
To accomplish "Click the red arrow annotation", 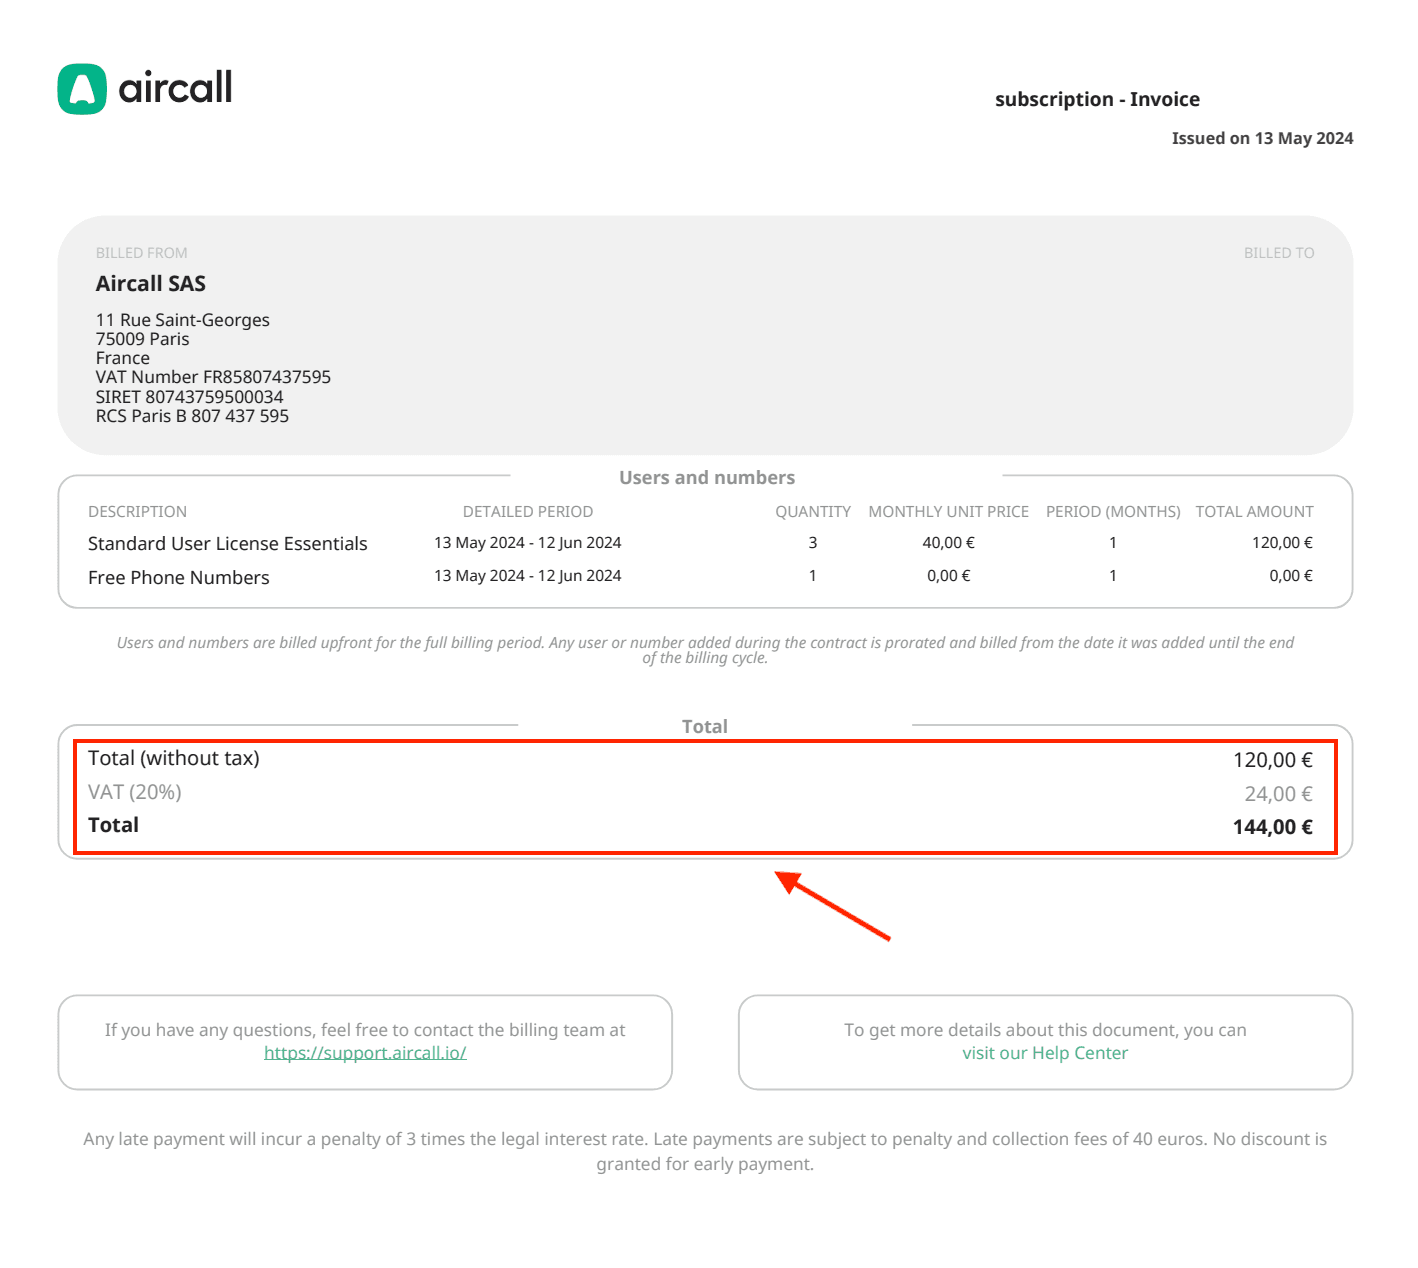I will 832,906.
